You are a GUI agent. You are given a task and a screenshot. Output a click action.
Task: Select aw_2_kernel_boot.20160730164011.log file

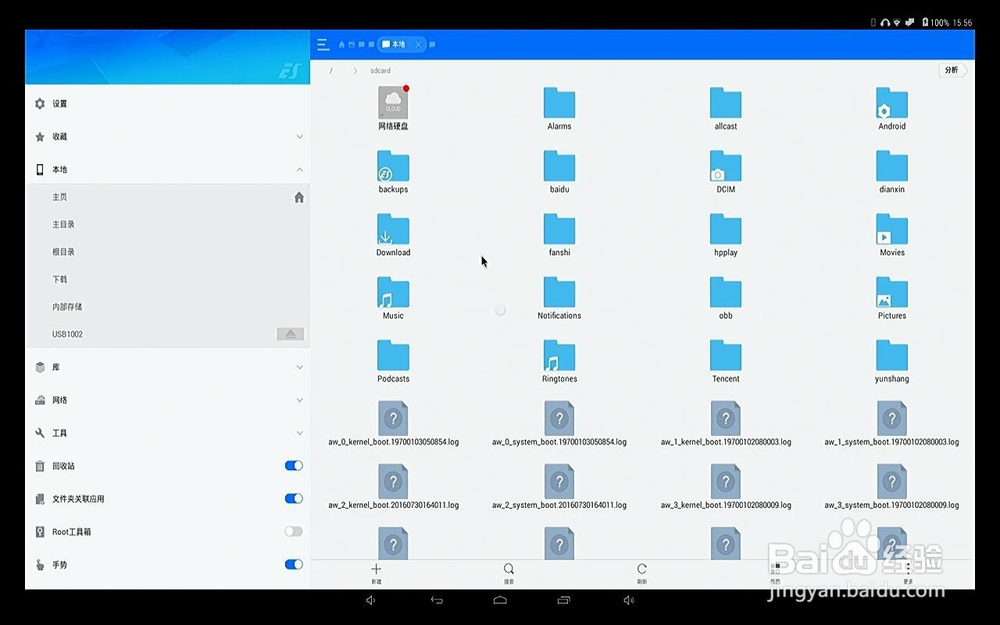(x=393, y=487)
